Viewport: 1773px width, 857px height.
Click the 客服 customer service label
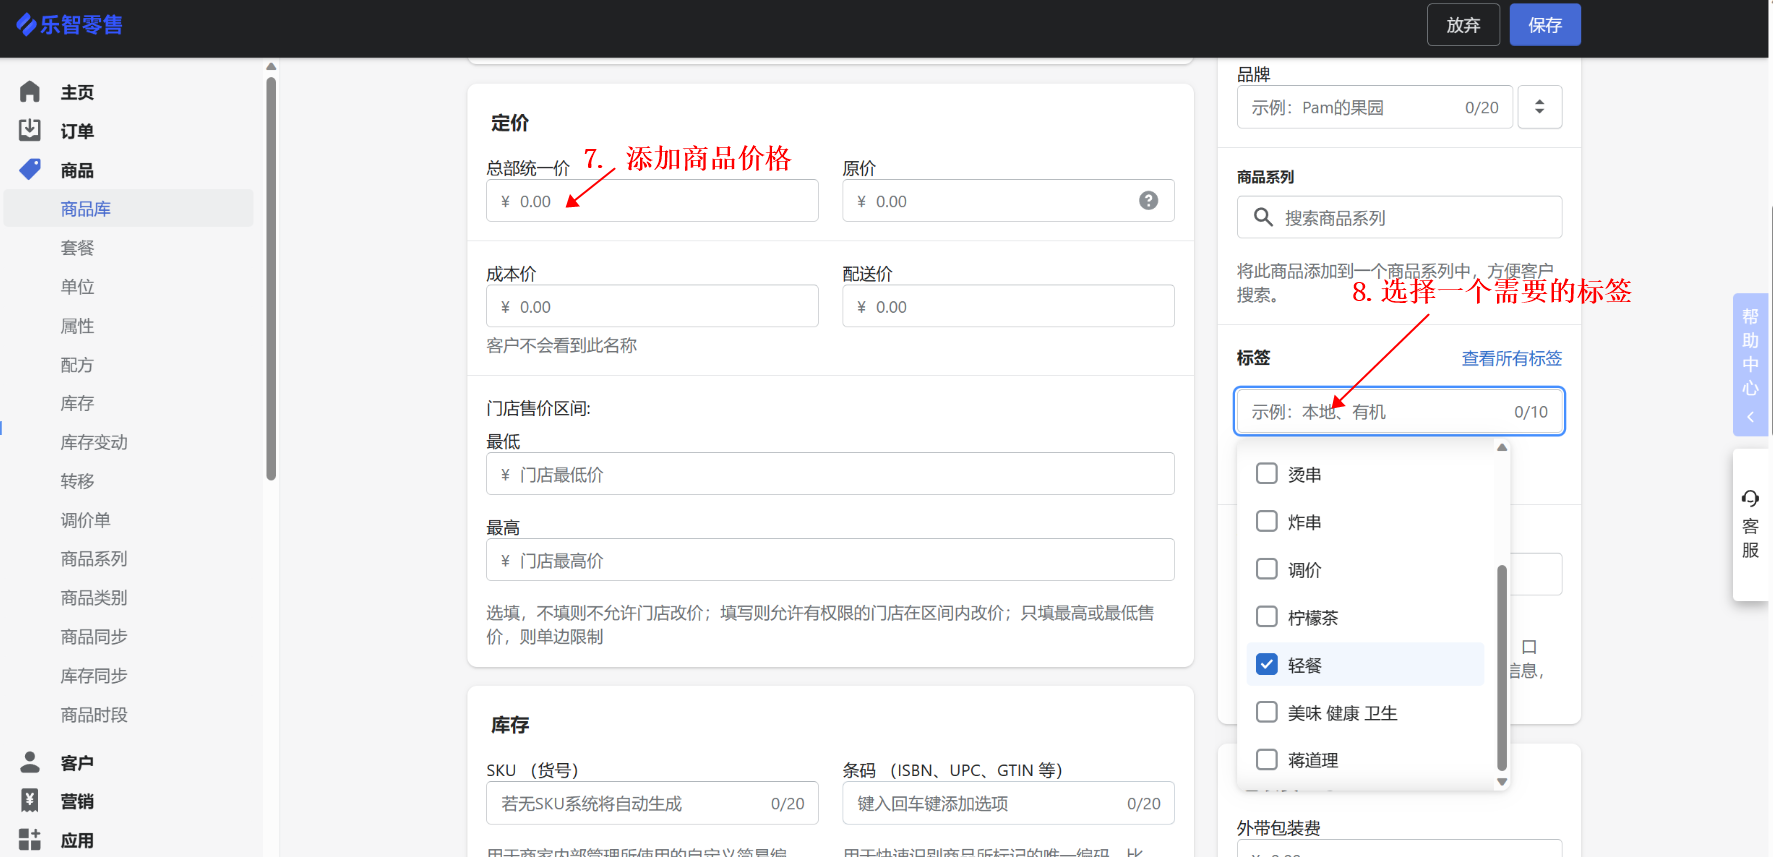(1750, 538)
